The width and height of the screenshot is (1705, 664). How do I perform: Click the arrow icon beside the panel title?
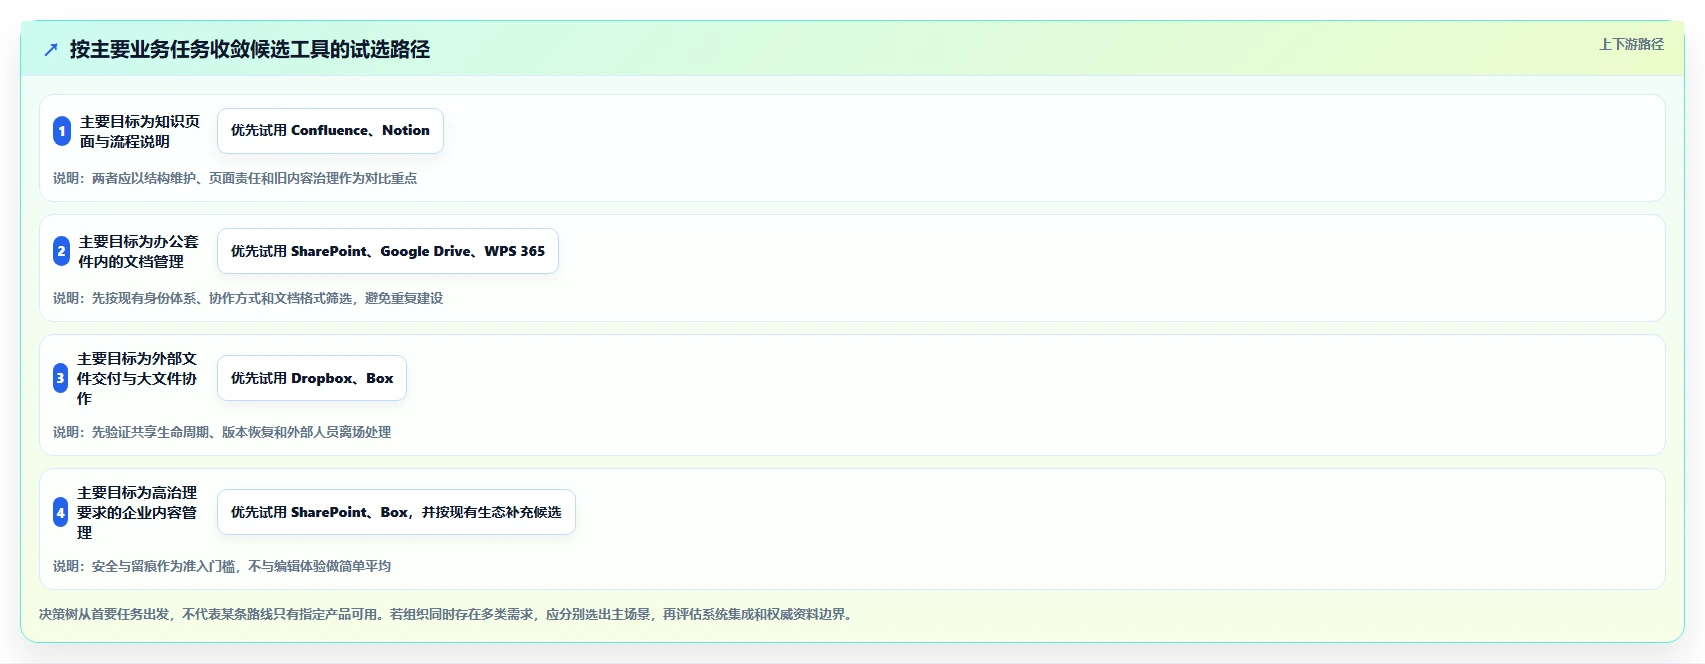coord(51,49)
